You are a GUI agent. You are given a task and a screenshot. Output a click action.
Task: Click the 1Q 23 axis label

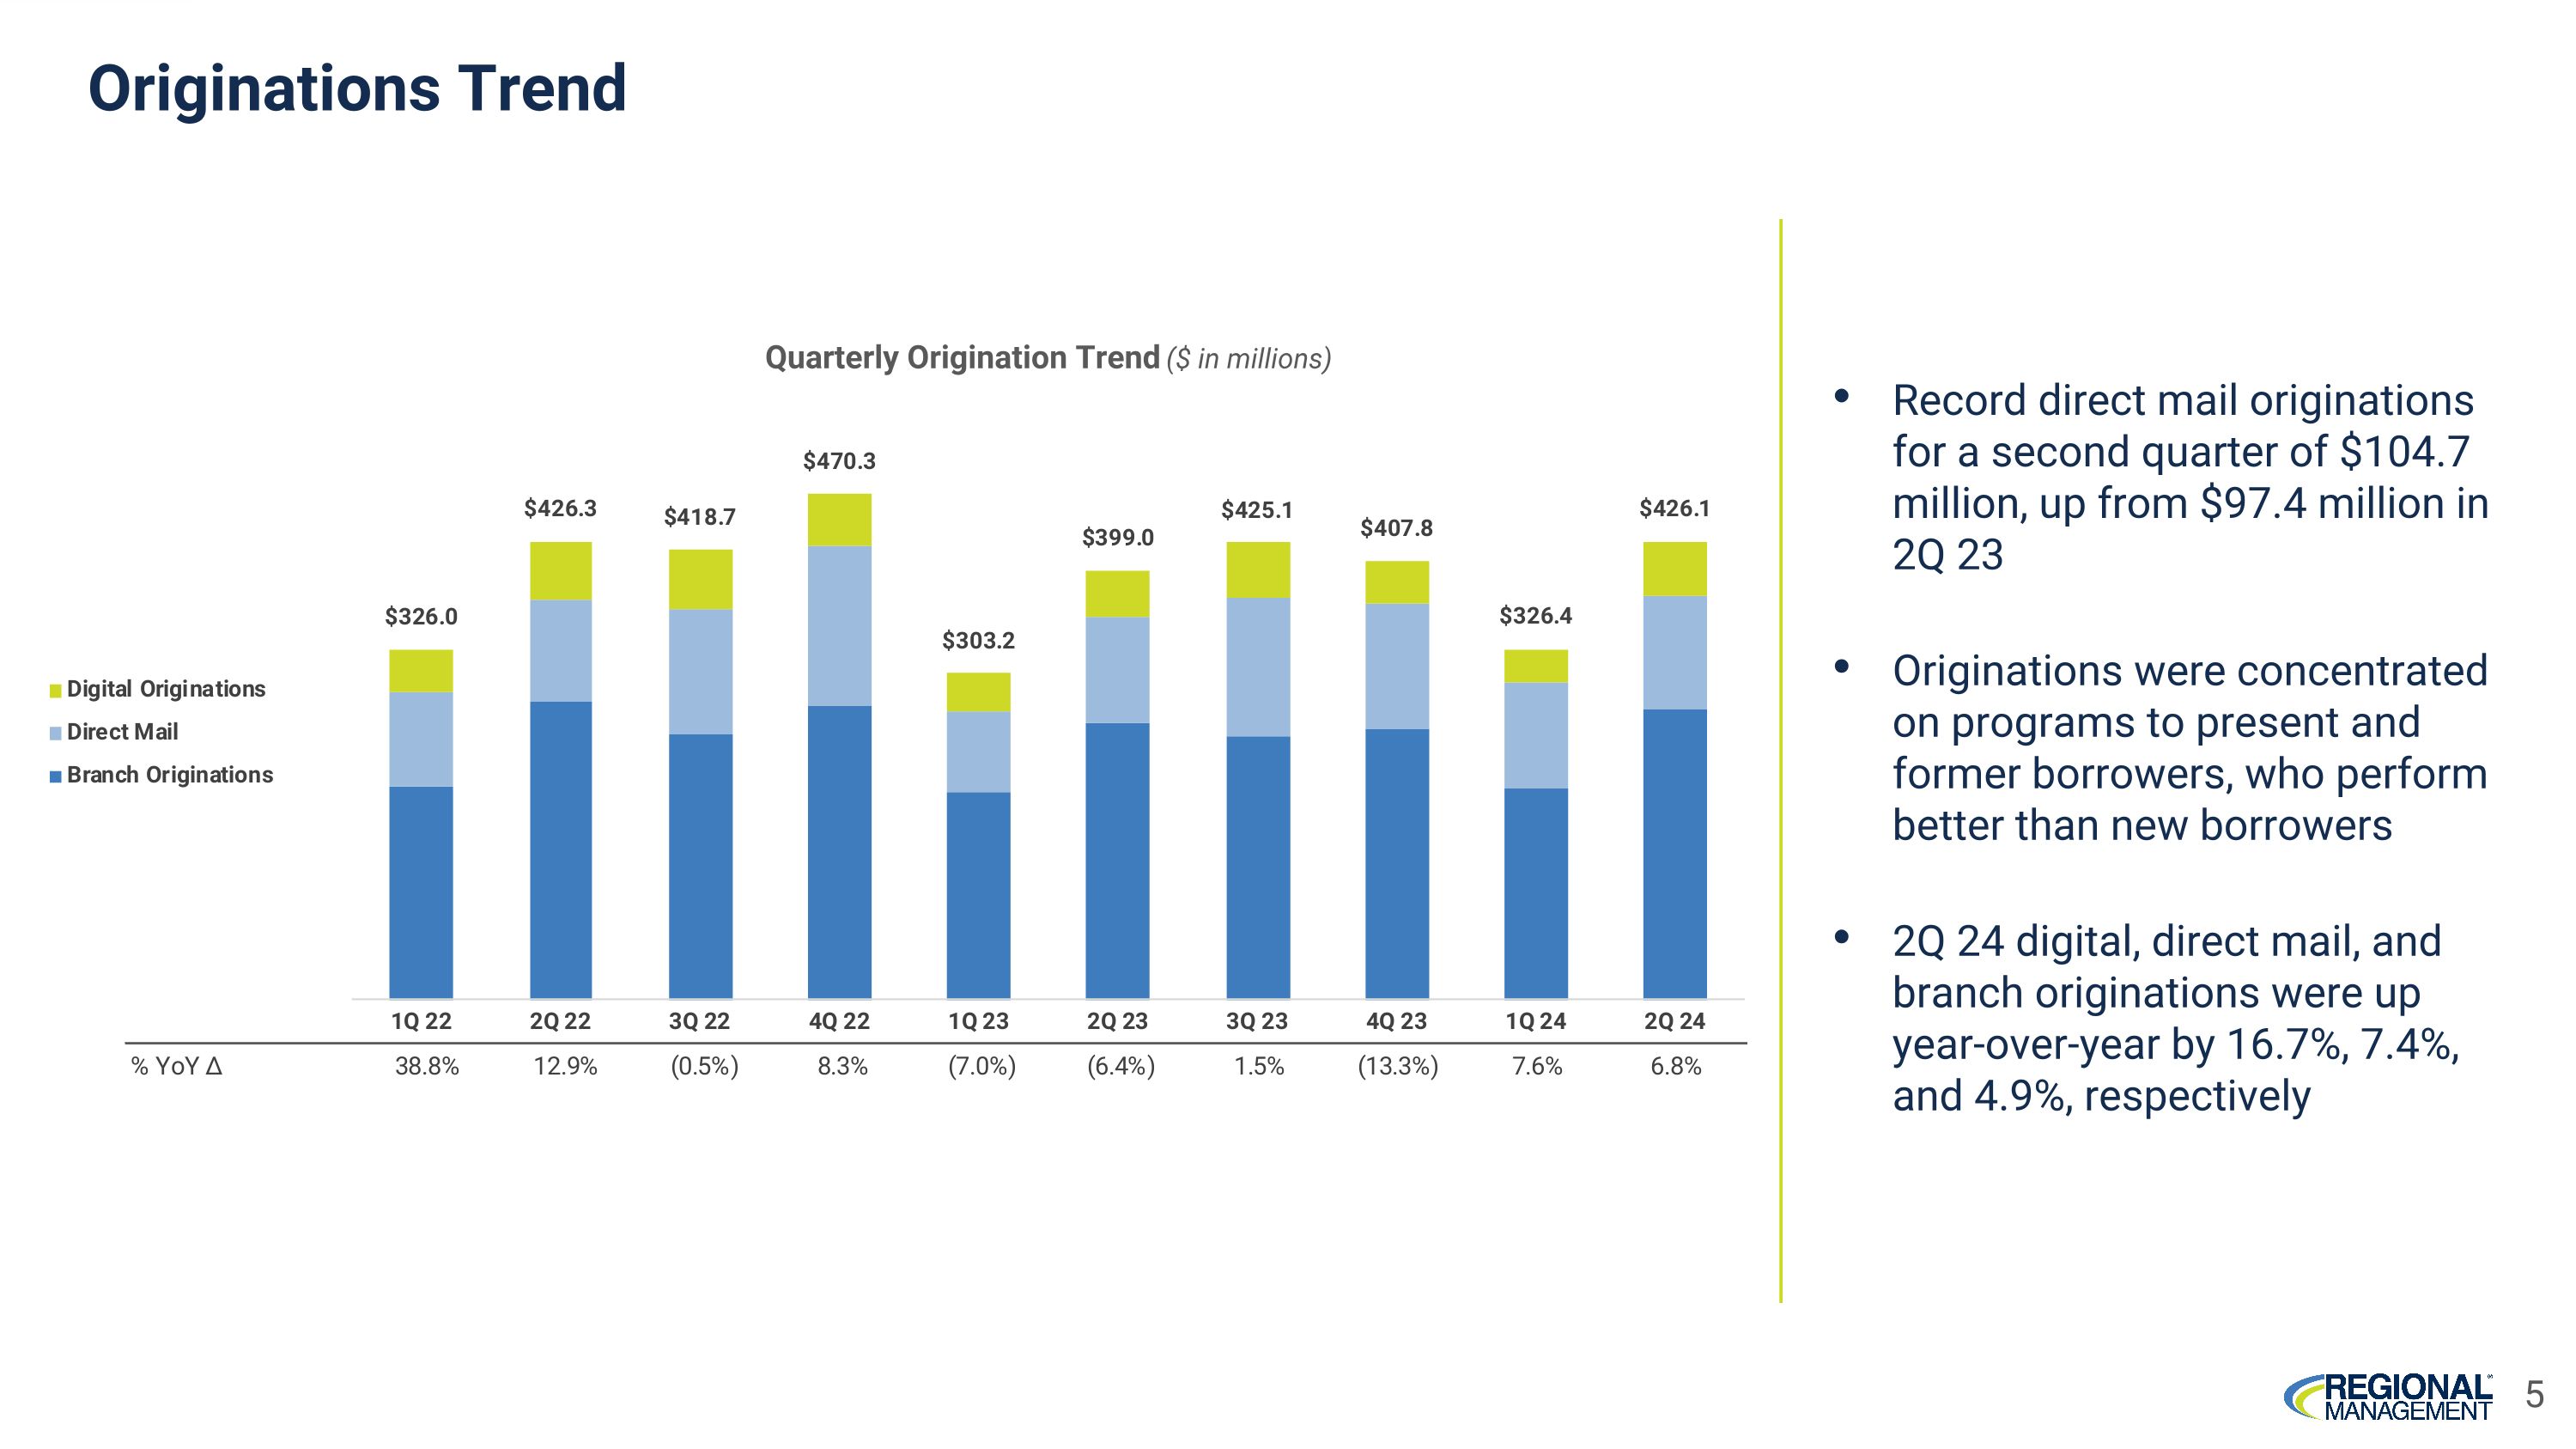coord(978,1021)
